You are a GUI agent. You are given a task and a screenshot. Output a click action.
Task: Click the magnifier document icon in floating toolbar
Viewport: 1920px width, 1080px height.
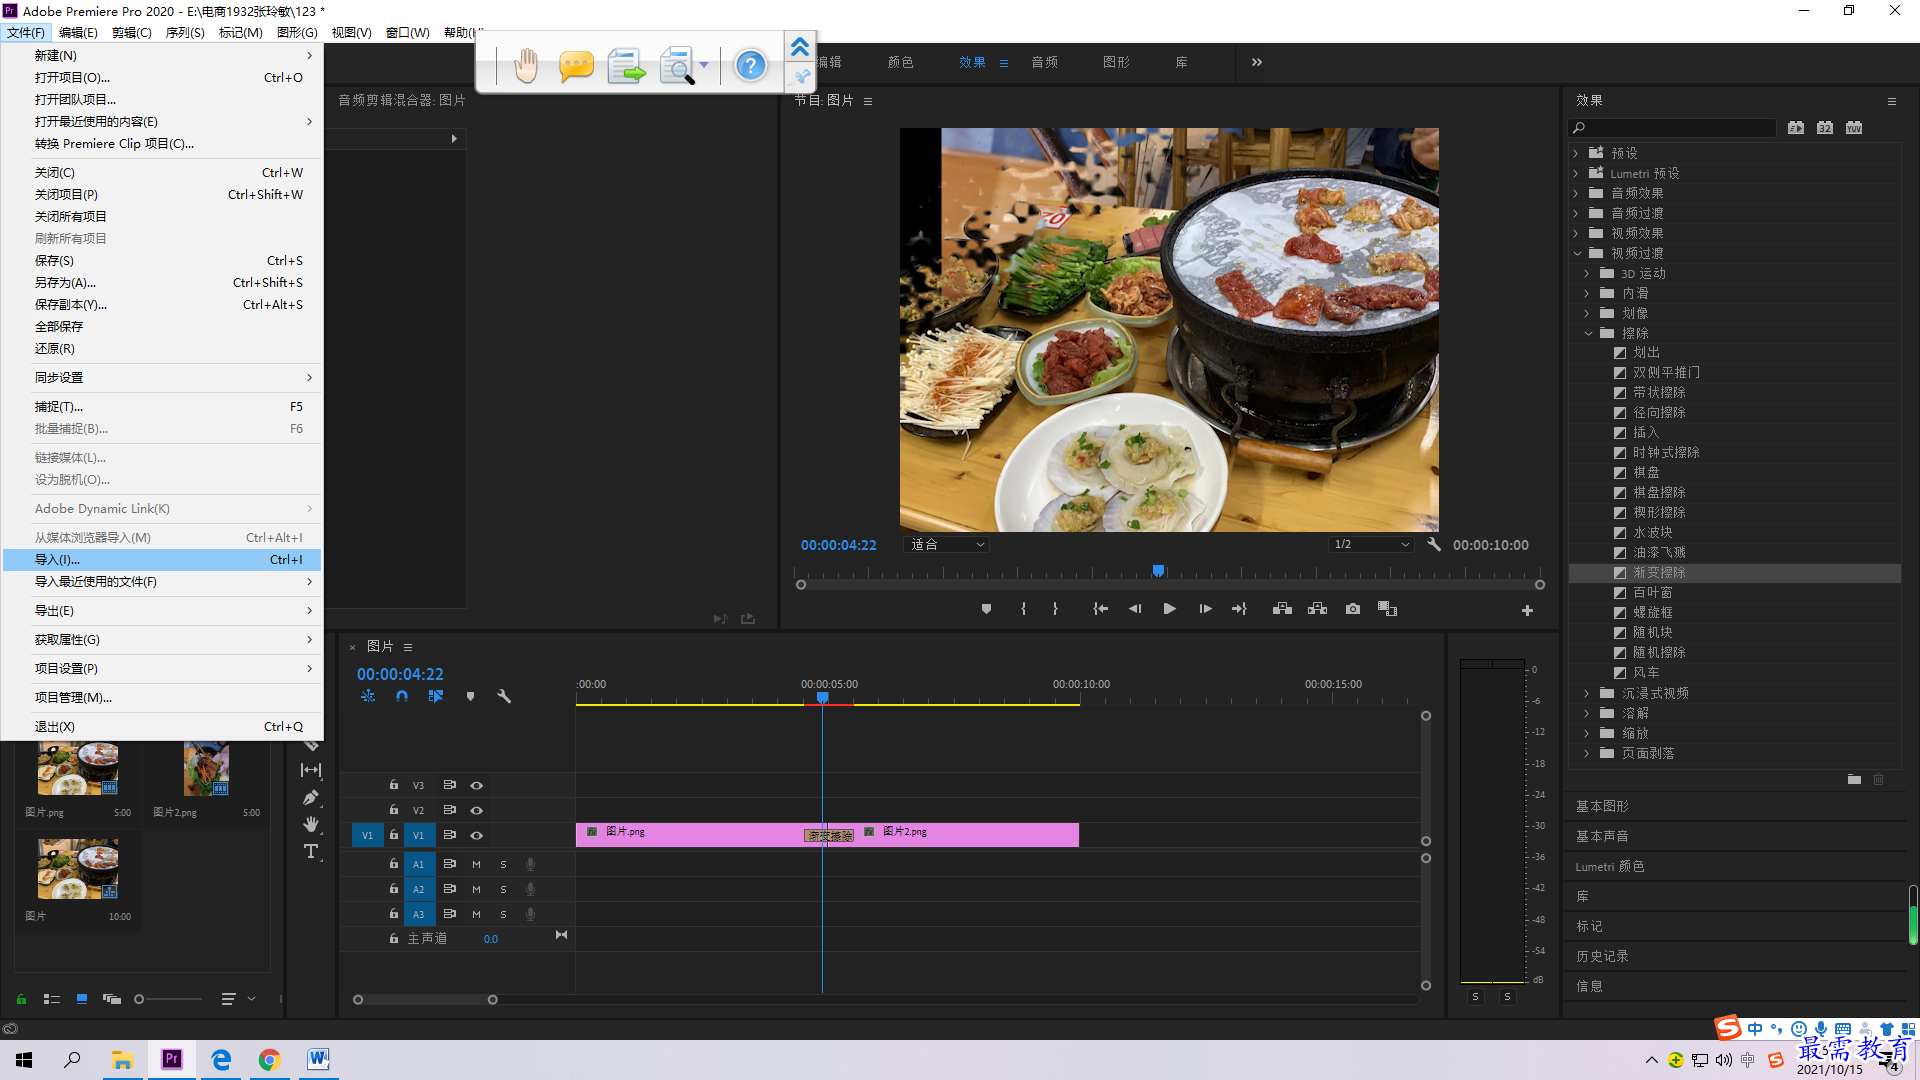[678, 66]
